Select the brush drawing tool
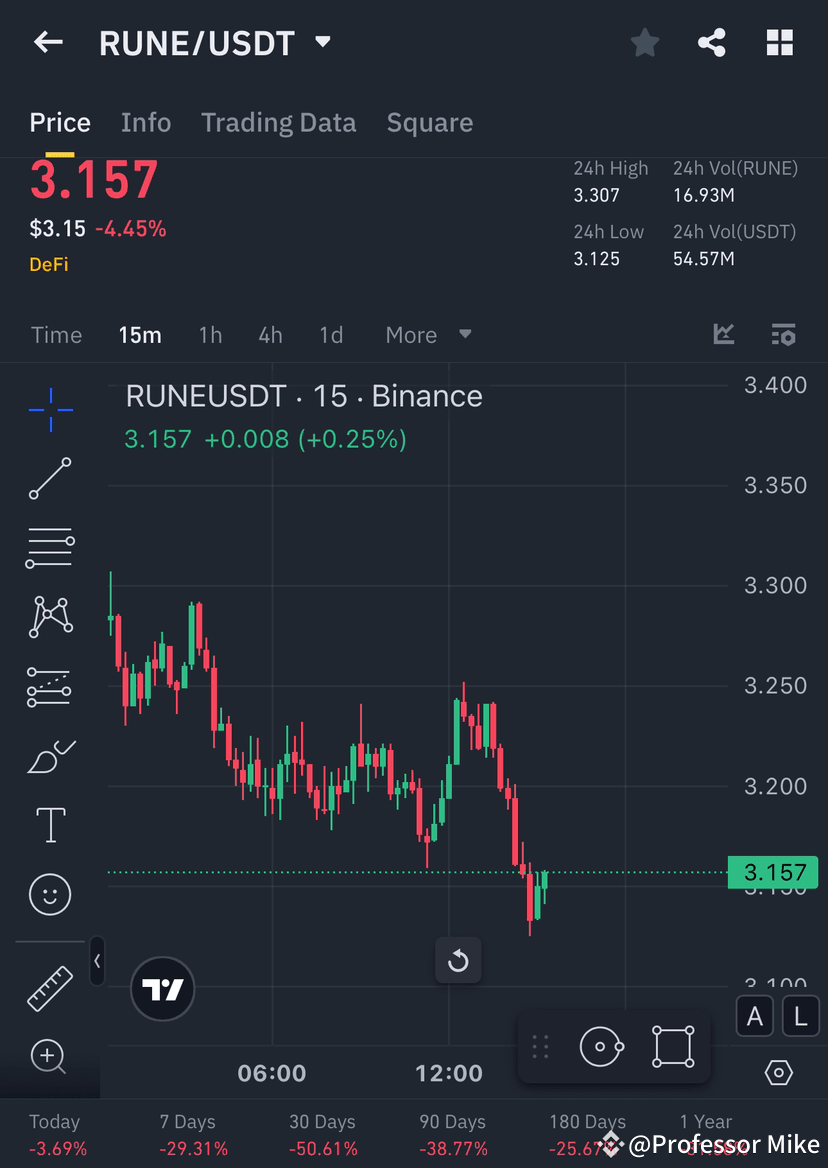Viewport: 828px width, 1168px height. coord(50,757)
